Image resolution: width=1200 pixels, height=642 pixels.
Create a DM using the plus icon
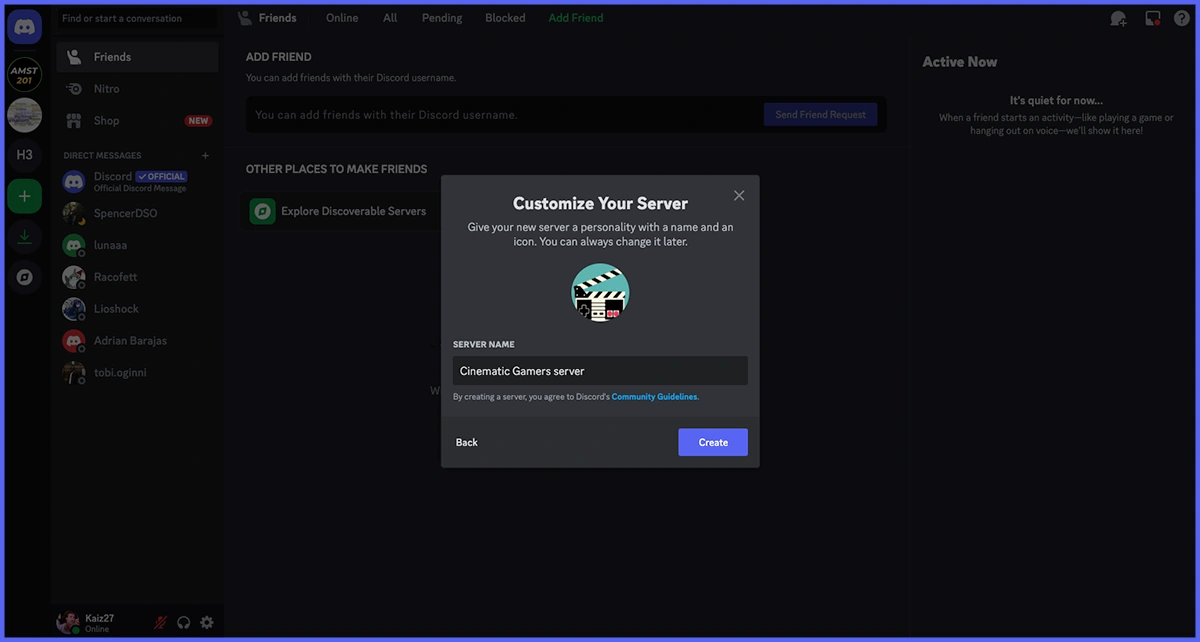pos(206,155)
